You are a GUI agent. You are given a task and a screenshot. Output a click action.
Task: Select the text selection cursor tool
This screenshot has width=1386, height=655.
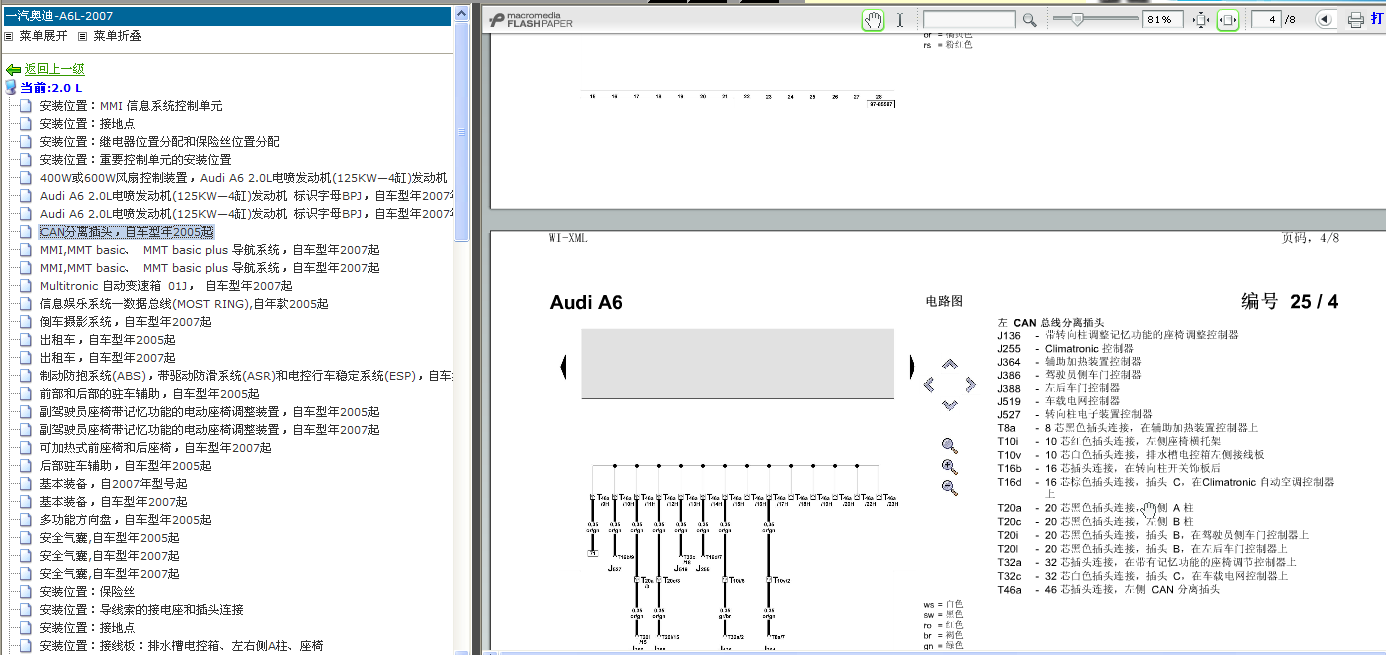900,20
